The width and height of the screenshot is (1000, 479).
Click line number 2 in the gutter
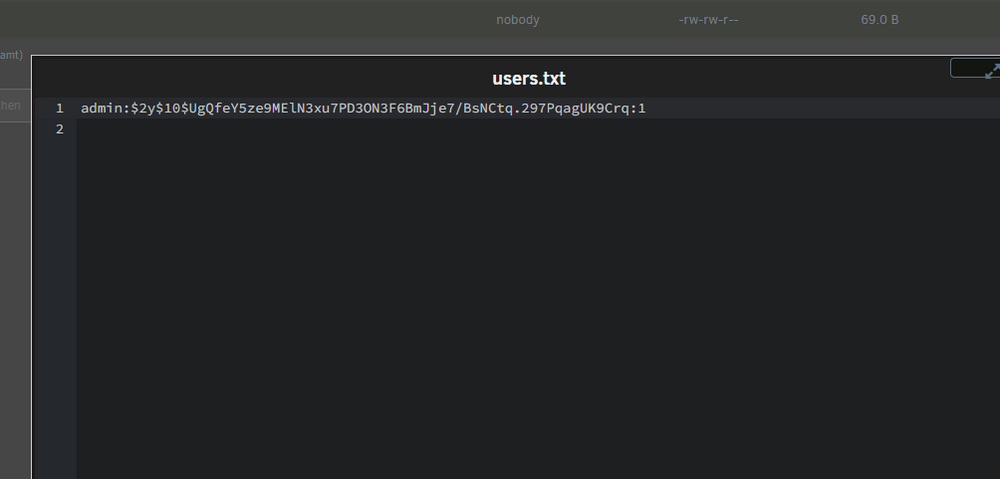coord(59,129)
